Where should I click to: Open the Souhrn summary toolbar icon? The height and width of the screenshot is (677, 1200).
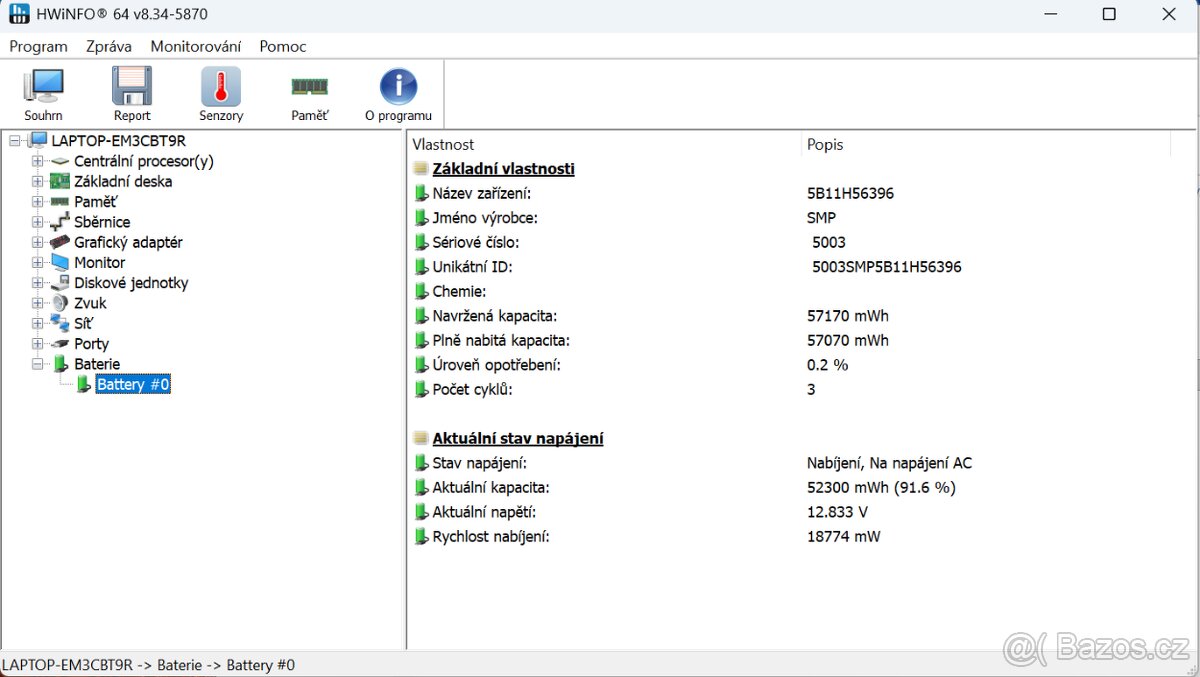tap(43, 88)
